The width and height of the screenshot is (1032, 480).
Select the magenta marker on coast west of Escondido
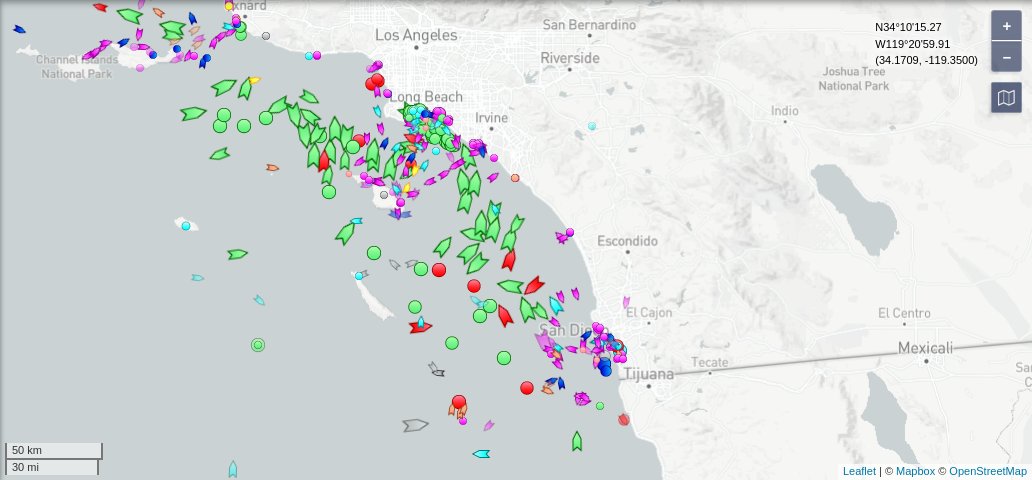point(569,232)
